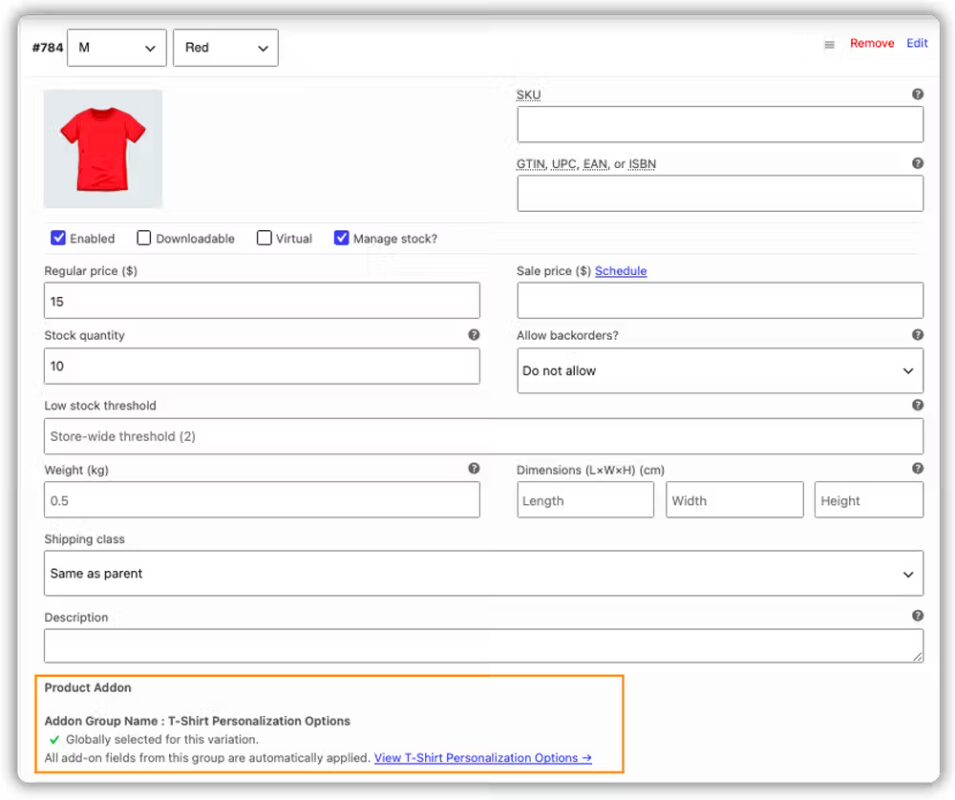
Task: Click the drag handle icon beside Remove
Action: click(x=829, y=44)
